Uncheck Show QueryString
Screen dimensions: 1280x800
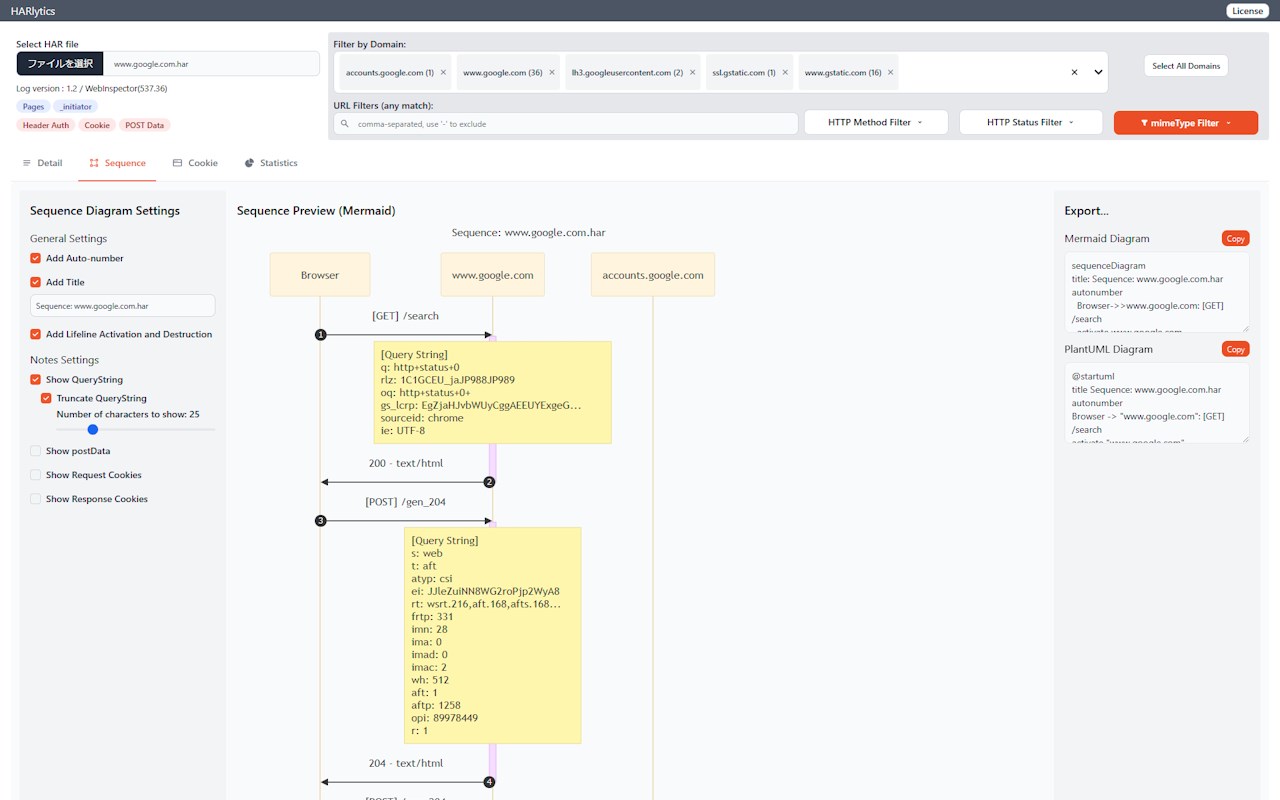tap(36, 380)
